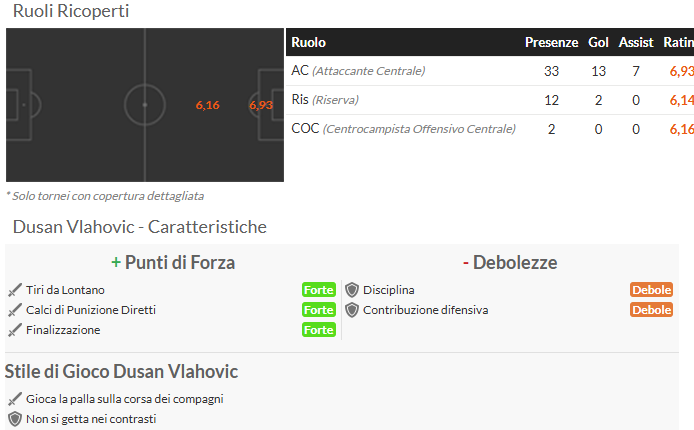Click the sword icon next to Calci di Punizione Diretti

pyautogui.click(x=15, y=310)
